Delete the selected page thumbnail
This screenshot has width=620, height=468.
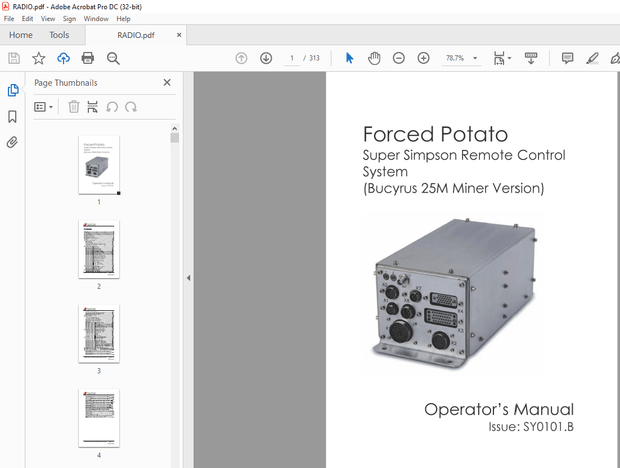(x=74, y=107)
